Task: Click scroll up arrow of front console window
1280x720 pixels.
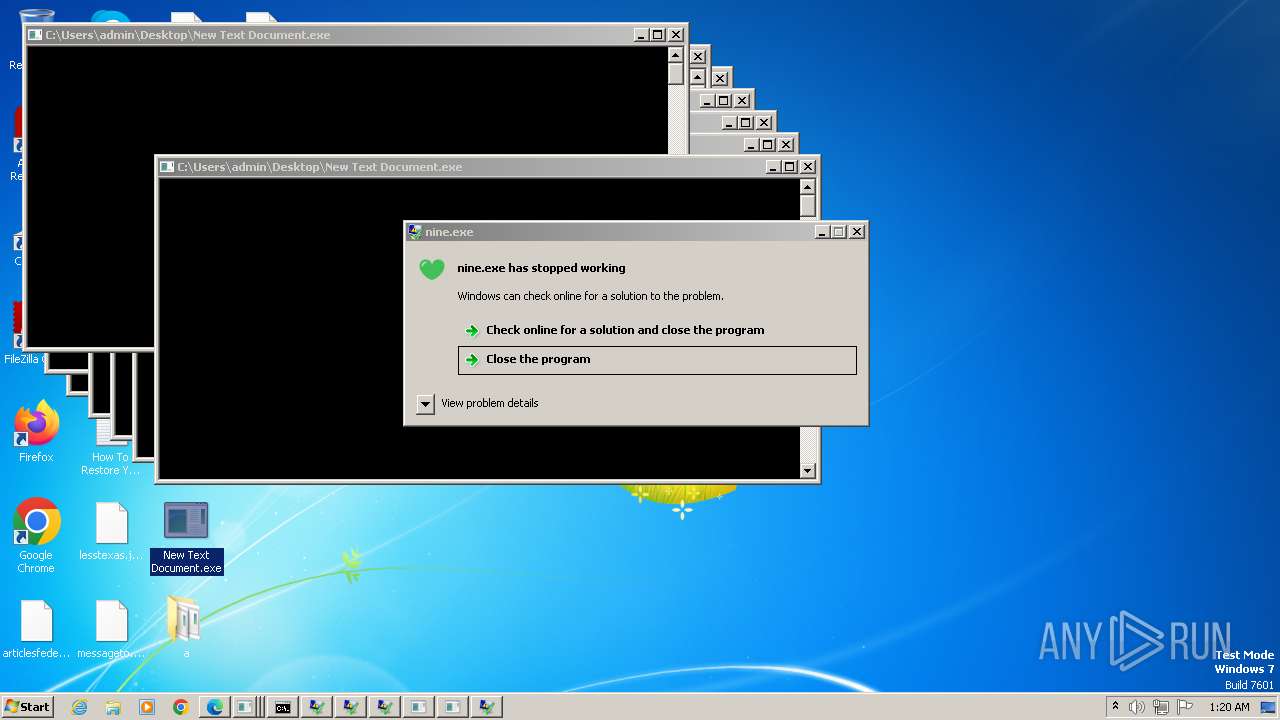Action: click(808, 187)
